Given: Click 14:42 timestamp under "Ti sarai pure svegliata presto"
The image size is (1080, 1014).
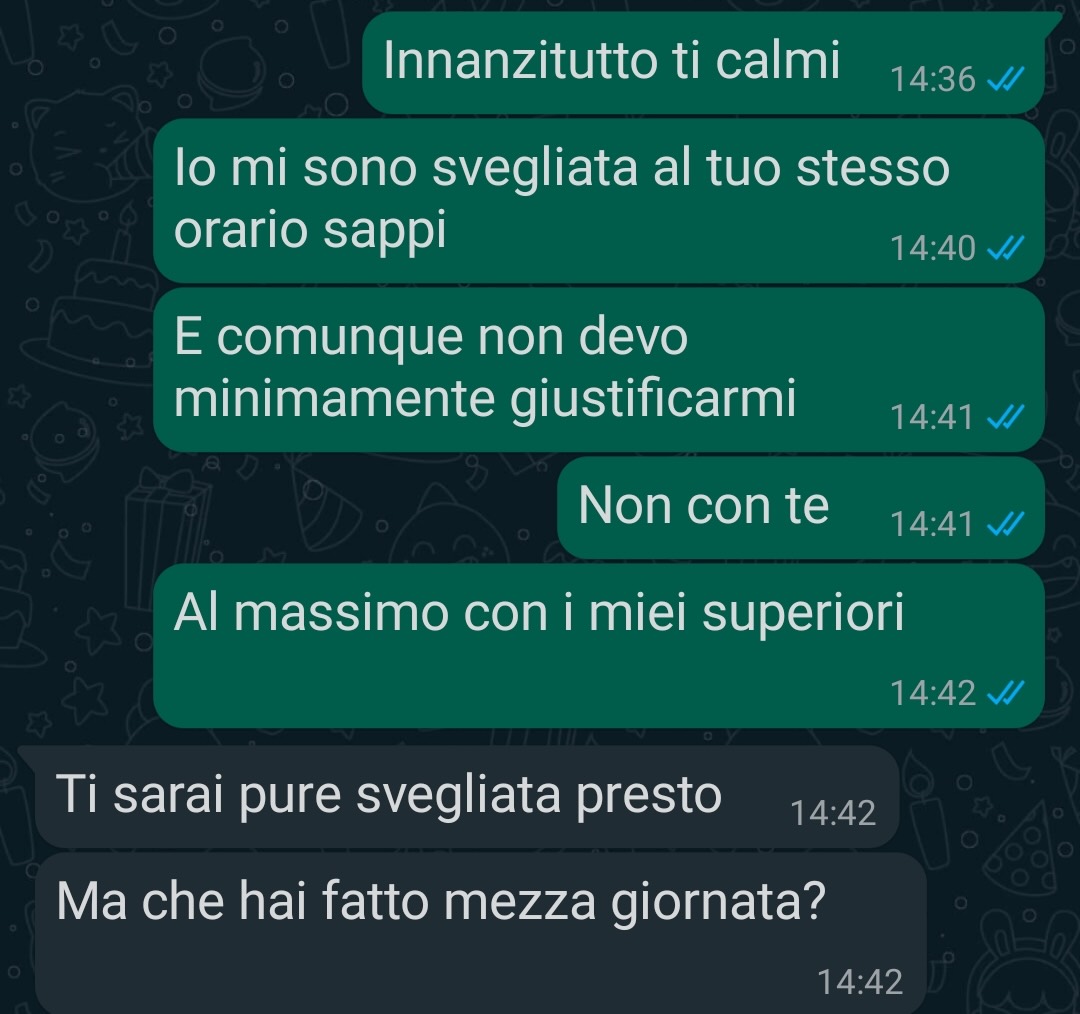Looking at the screenshot, I should pyautogui.click(x=833, y=813).
